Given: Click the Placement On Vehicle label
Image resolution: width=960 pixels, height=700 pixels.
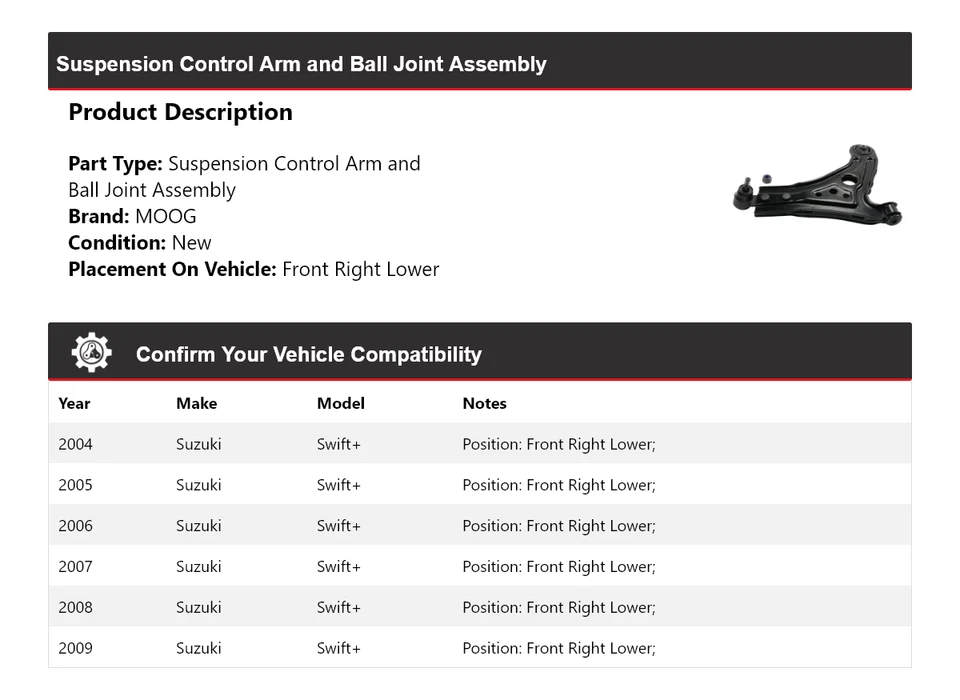Looking at the screenshot, I should pyautogui.click(x=172, y=269).
